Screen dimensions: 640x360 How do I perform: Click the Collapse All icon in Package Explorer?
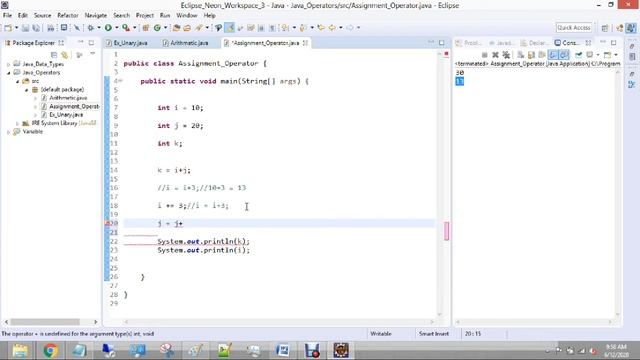click(54, 55)
